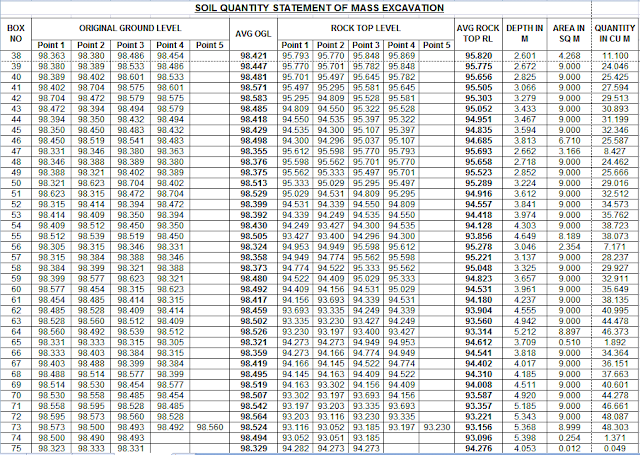Screen dimensions: 640x455
Task: Select area value 8.999
Action: [x=569, y=427]
